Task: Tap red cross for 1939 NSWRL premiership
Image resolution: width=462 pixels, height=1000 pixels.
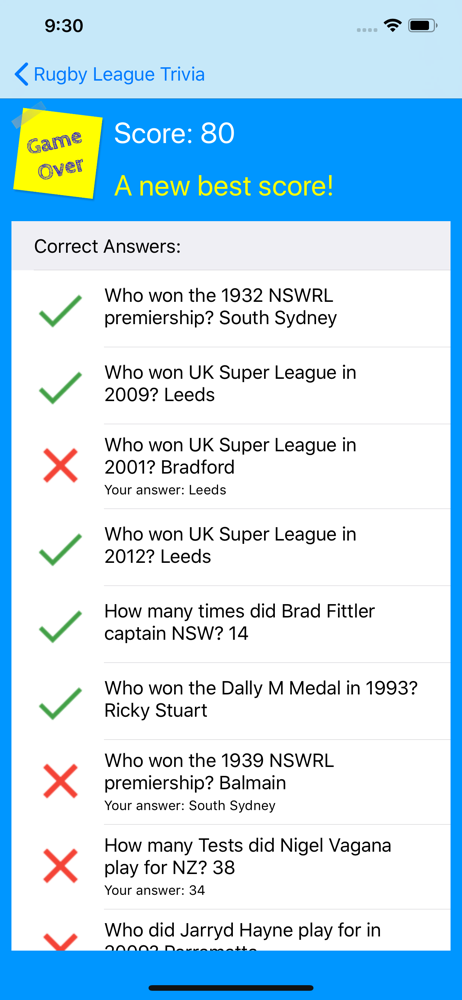Action: point(60,781)
